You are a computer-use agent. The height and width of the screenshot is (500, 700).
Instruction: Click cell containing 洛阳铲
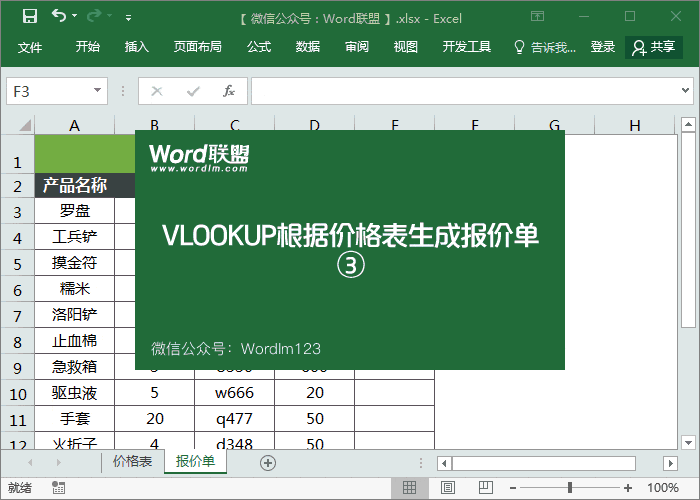click(x=75, y=314)
